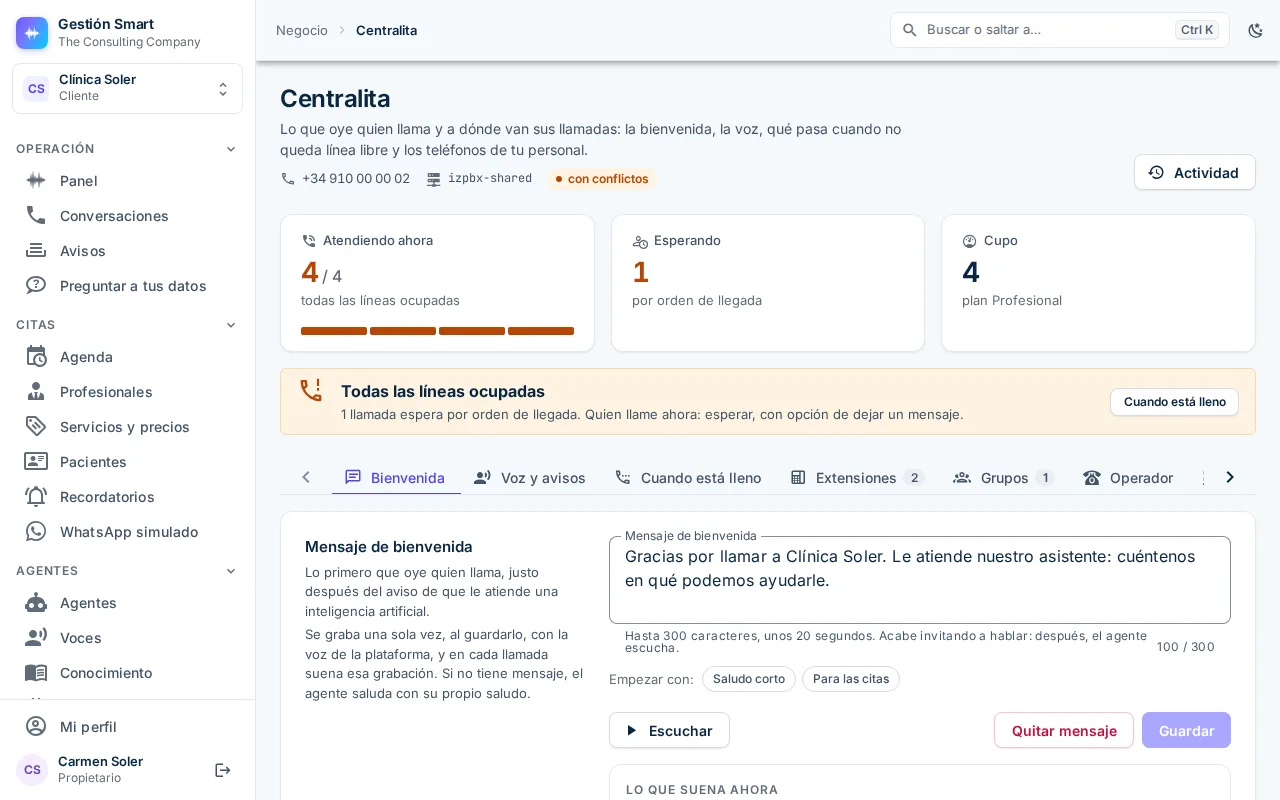This screenshot has width=1280, height=800.
Task: Click the phone icon next to +34 910 00 00 02
Action: click(288, 179)
